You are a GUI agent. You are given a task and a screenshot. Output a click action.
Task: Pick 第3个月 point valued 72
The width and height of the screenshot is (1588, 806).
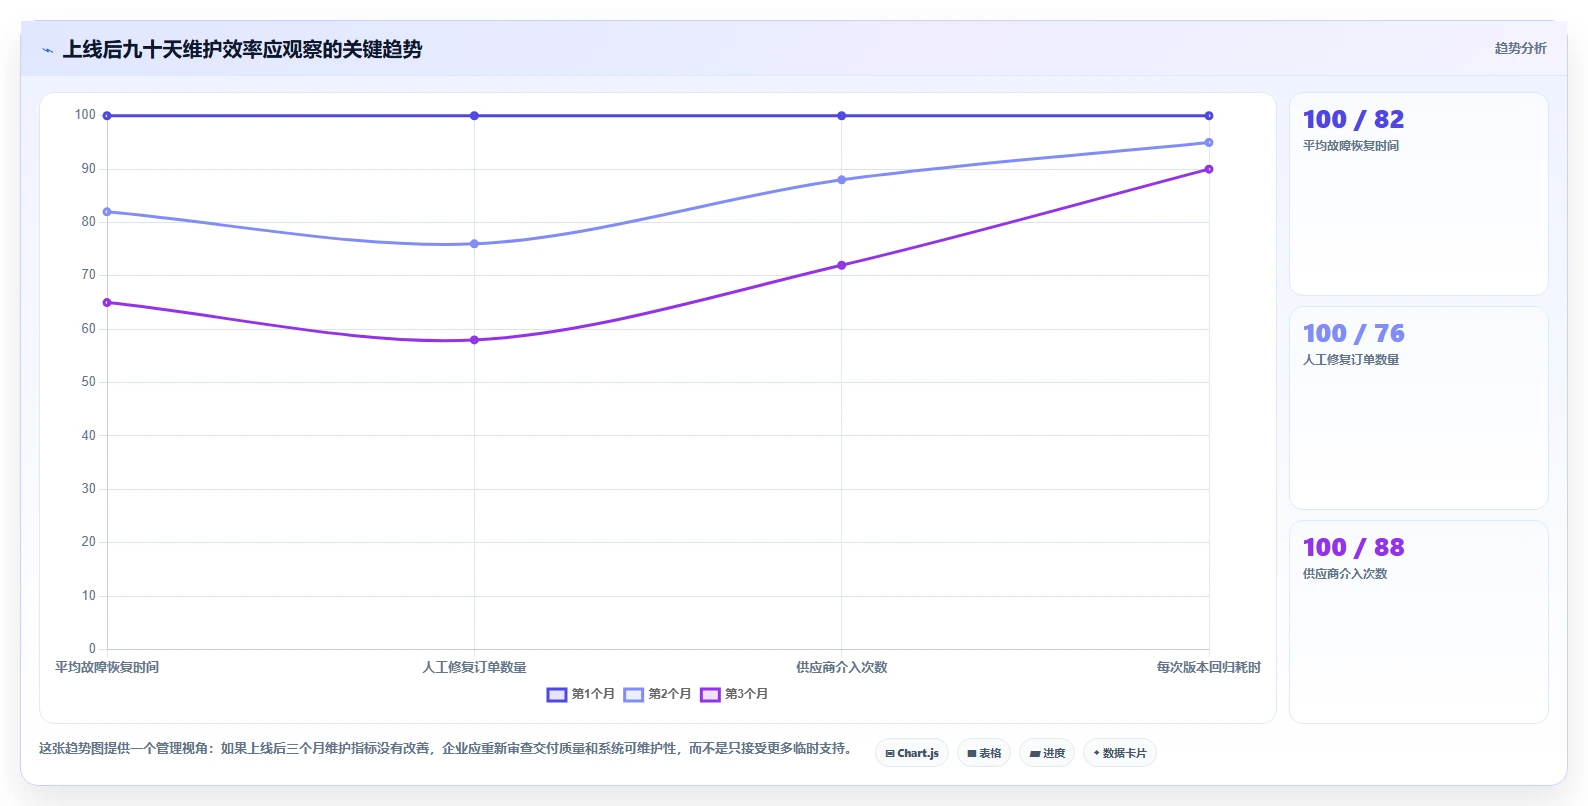[841, 265]
